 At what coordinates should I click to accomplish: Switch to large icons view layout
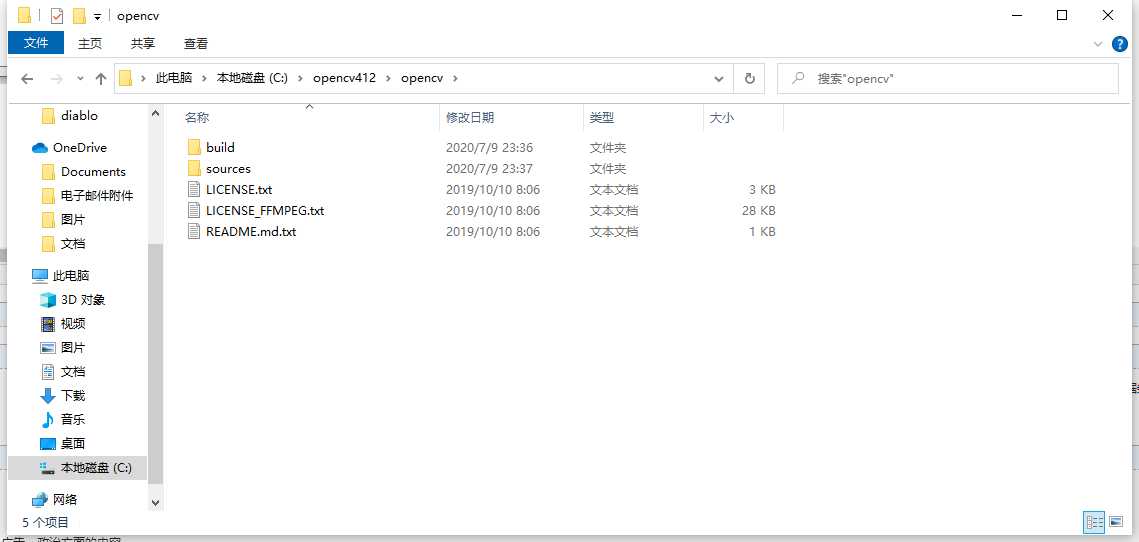tap(1116, 522)
